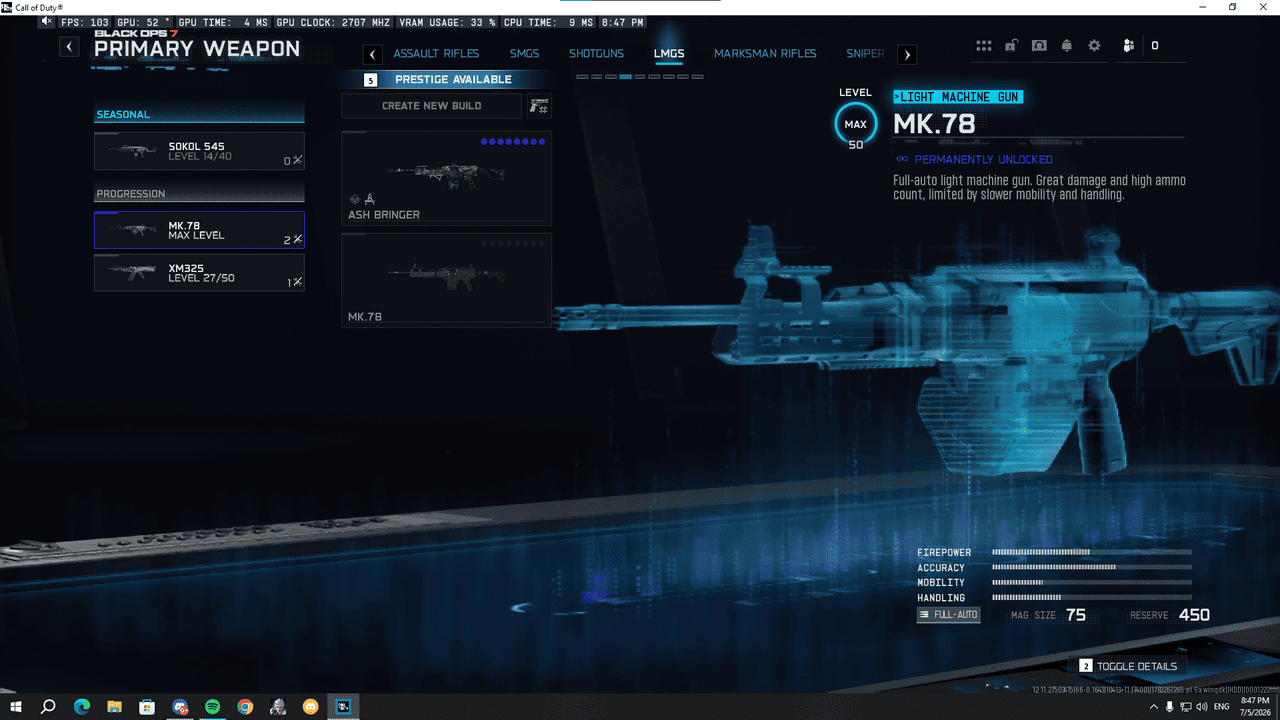1280x720 pixels.
Task: Show previous weapon categories with the left chevron
Action: pyautogui.click(x=373, y=55)
